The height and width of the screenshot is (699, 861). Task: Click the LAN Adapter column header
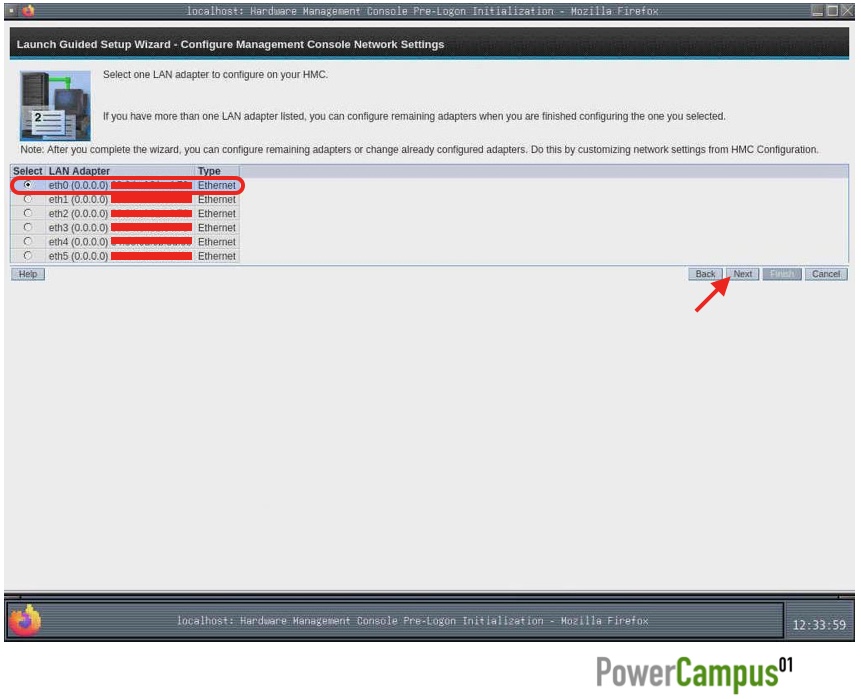tap(79, 171)
